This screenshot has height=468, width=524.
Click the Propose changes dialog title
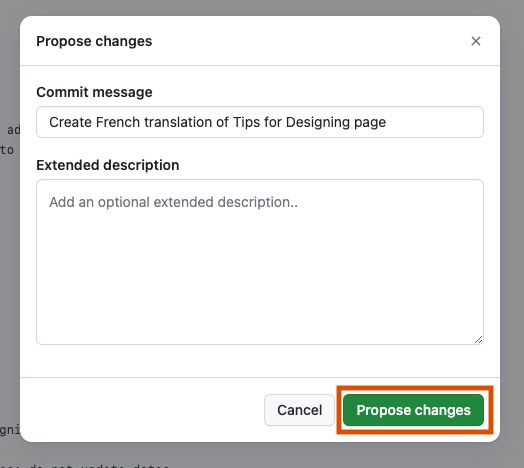click(x=94, y=41)
